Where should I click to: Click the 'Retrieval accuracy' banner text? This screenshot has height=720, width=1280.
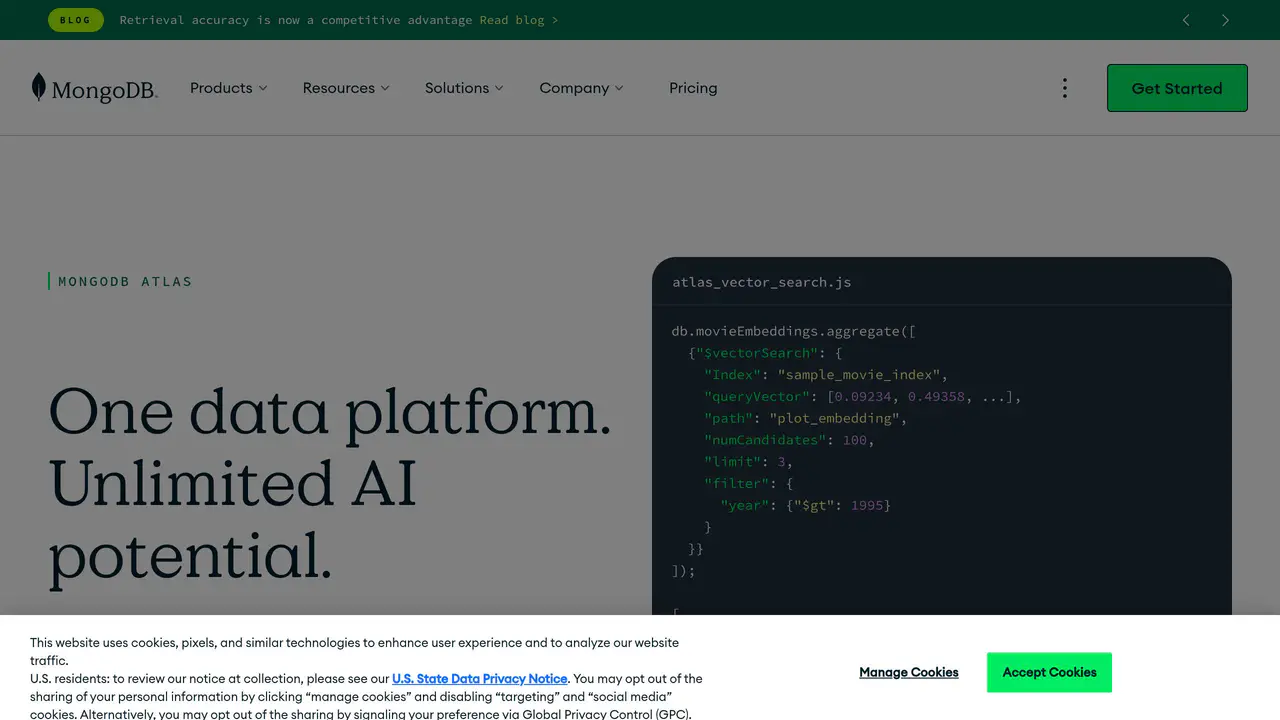(x=295, y=20)
